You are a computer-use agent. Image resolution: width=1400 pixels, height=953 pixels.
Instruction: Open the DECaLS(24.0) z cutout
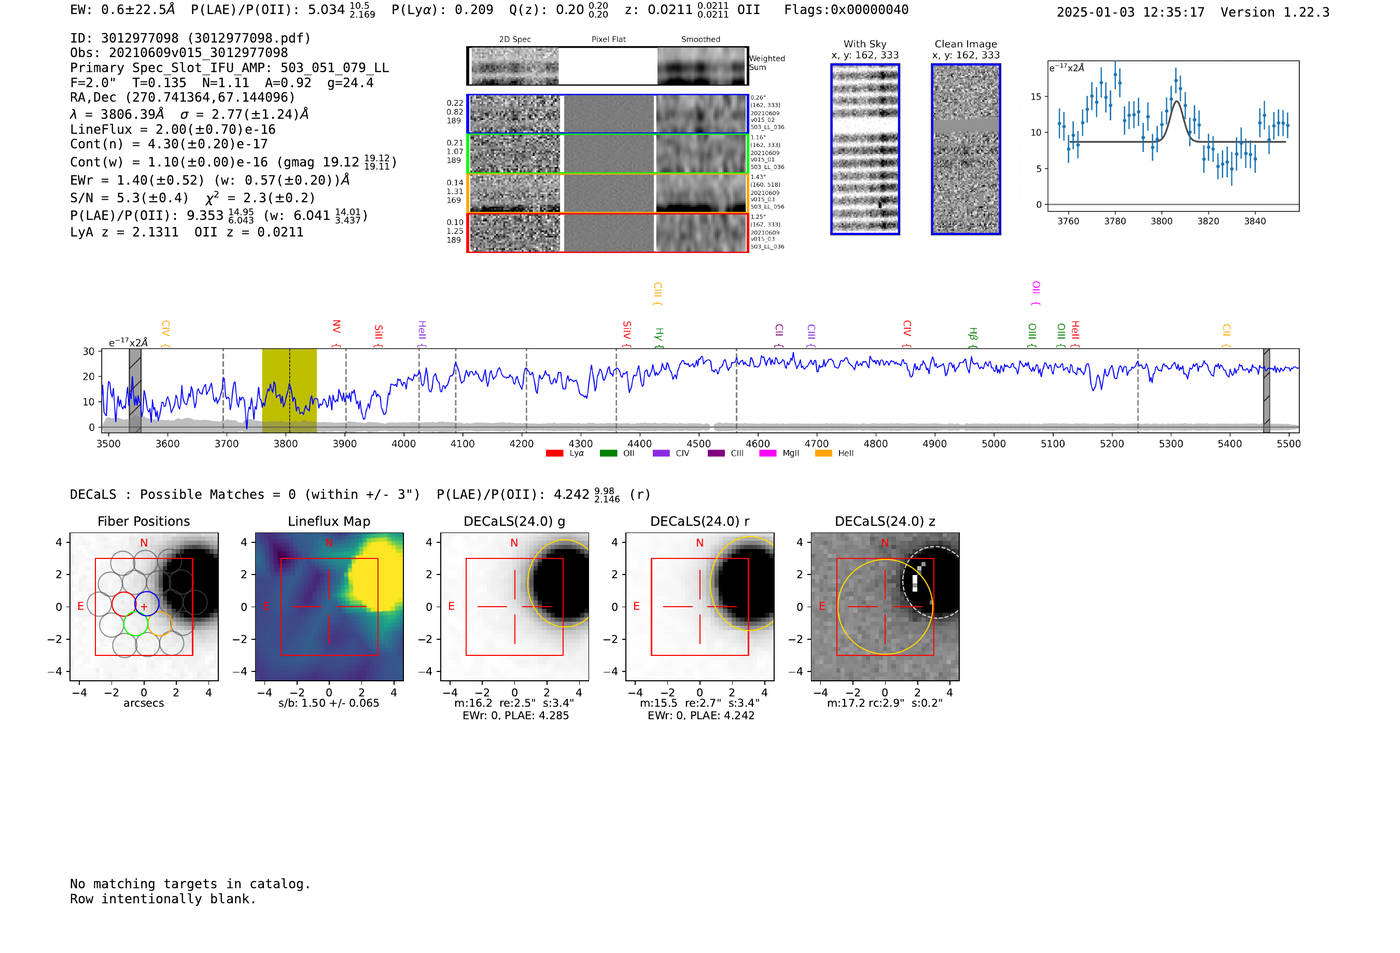[885, 607]
